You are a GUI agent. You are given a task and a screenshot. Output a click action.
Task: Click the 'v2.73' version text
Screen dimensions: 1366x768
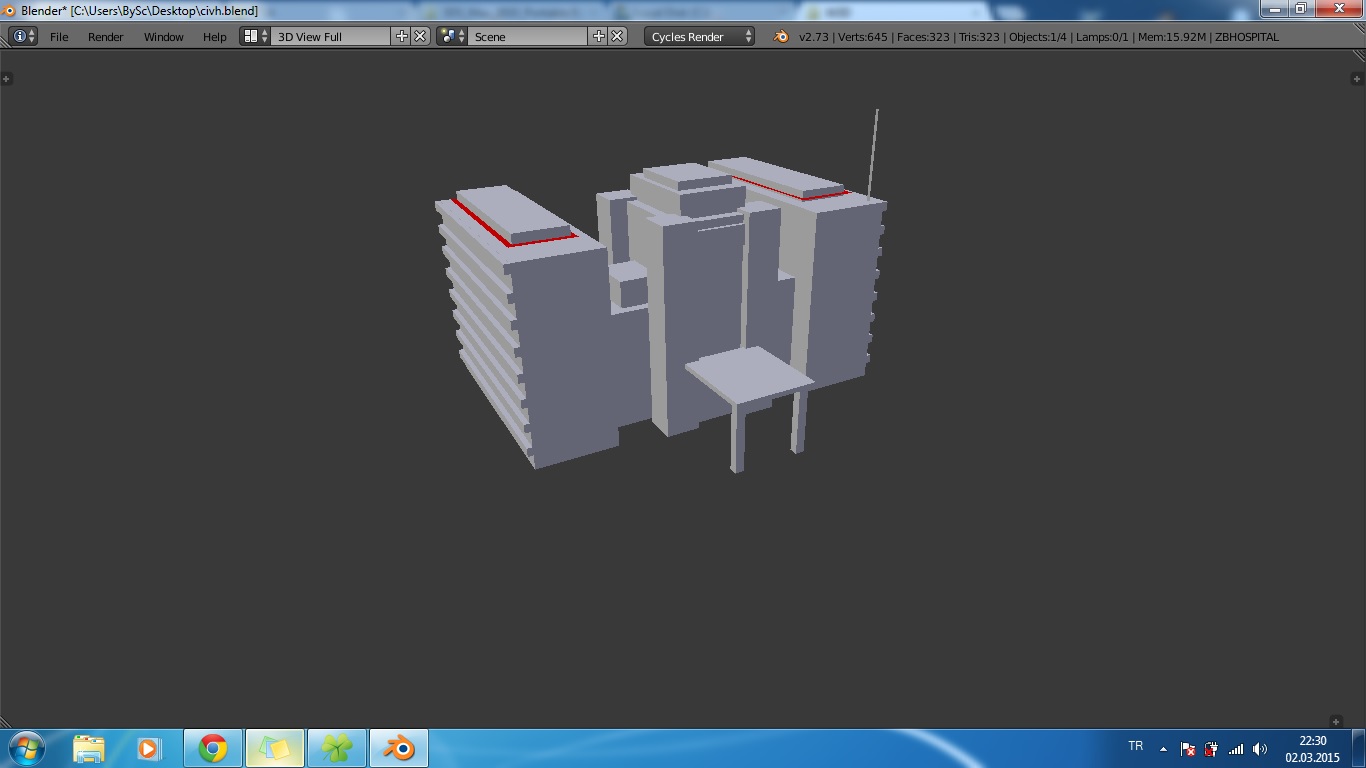[x=813, y=37]
